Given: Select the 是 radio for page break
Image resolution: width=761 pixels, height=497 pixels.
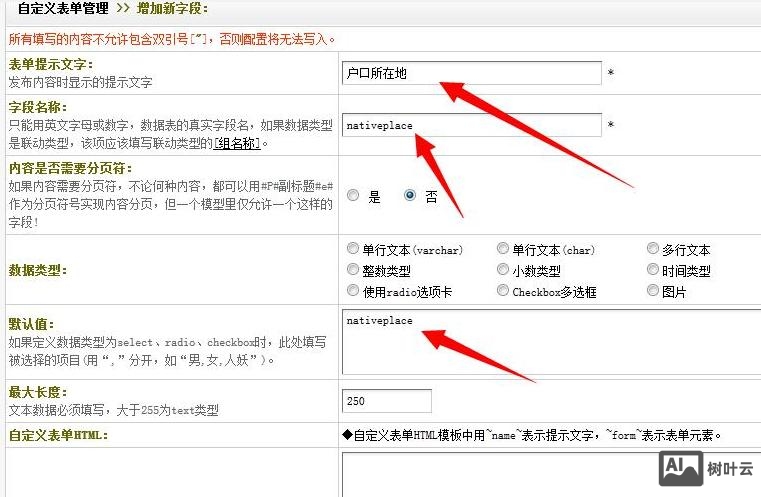Looking at the screenshot, I should [x=353, y=195].
